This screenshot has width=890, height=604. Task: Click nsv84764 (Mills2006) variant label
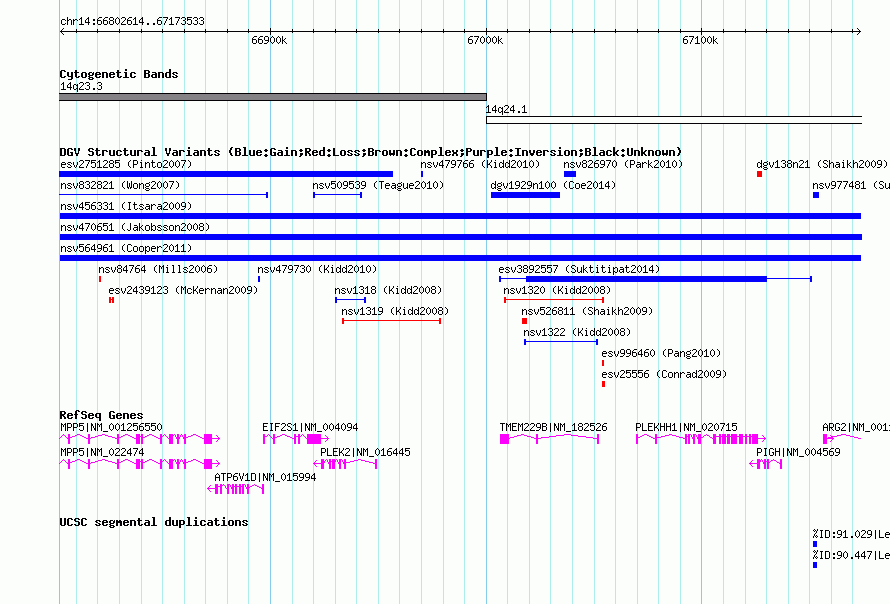point(158,269)
